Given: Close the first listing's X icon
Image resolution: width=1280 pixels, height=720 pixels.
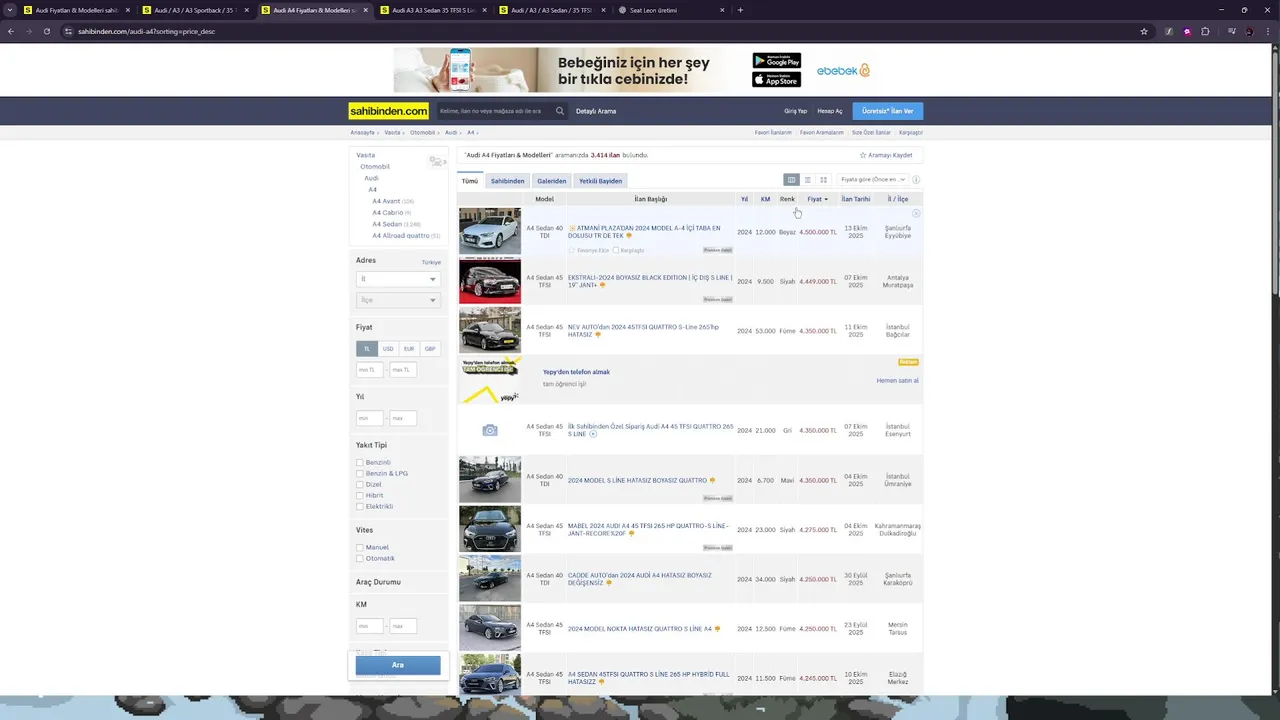Looking at the screenshot, I should 916,214.
